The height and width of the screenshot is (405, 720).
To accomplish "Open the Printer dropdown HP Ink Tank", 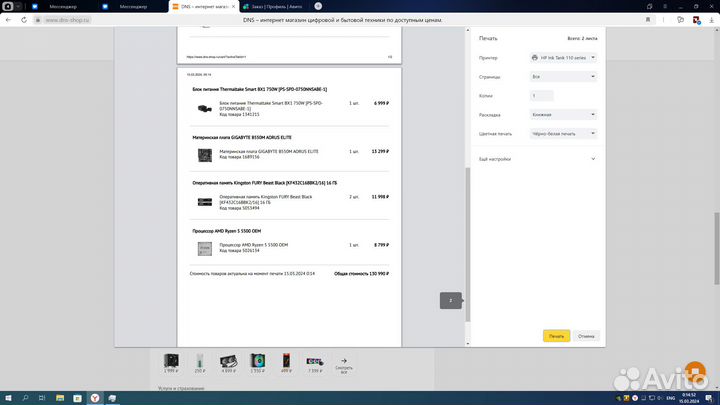I will pos(563,58).
